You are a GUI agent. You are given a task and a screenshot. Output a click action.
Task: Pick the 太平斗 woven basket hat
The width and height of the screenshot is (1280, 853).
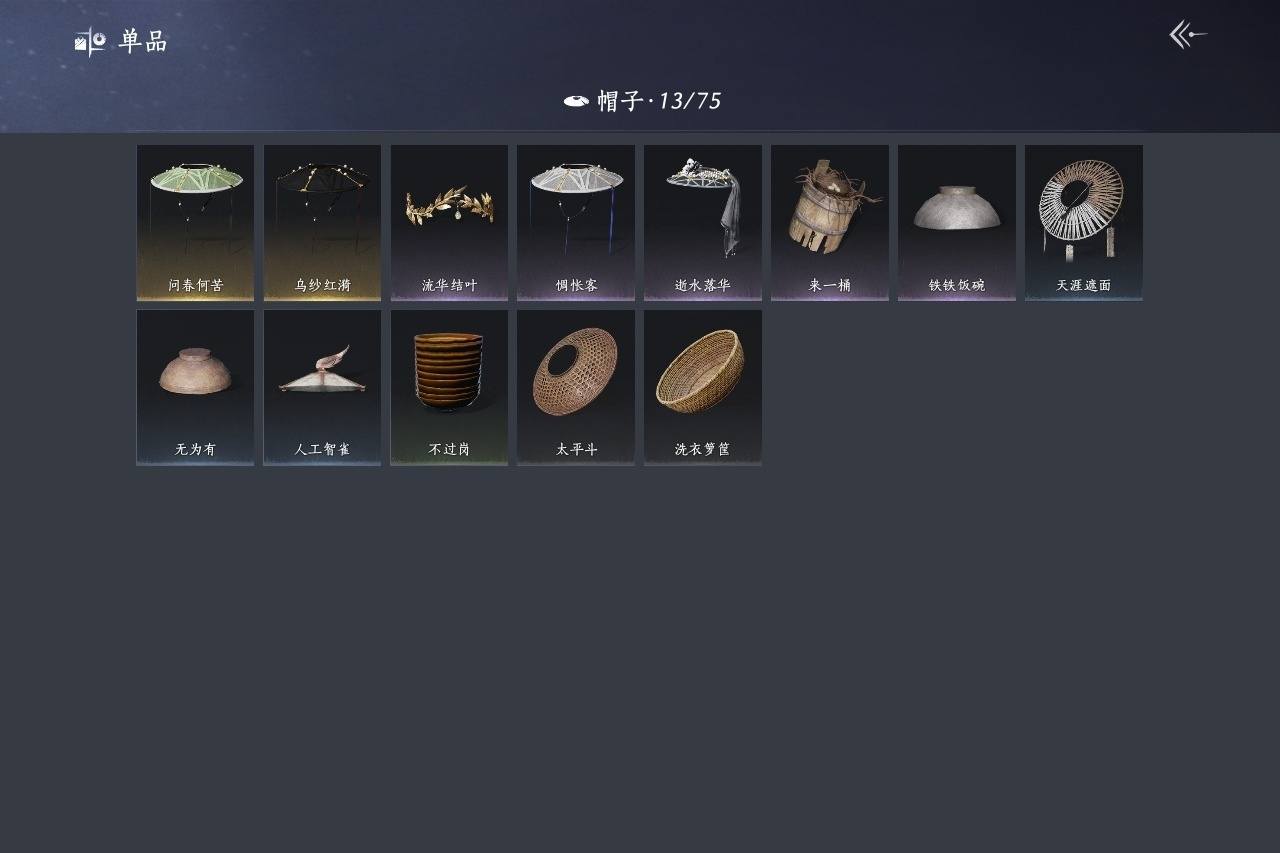(x=576, y=387)
